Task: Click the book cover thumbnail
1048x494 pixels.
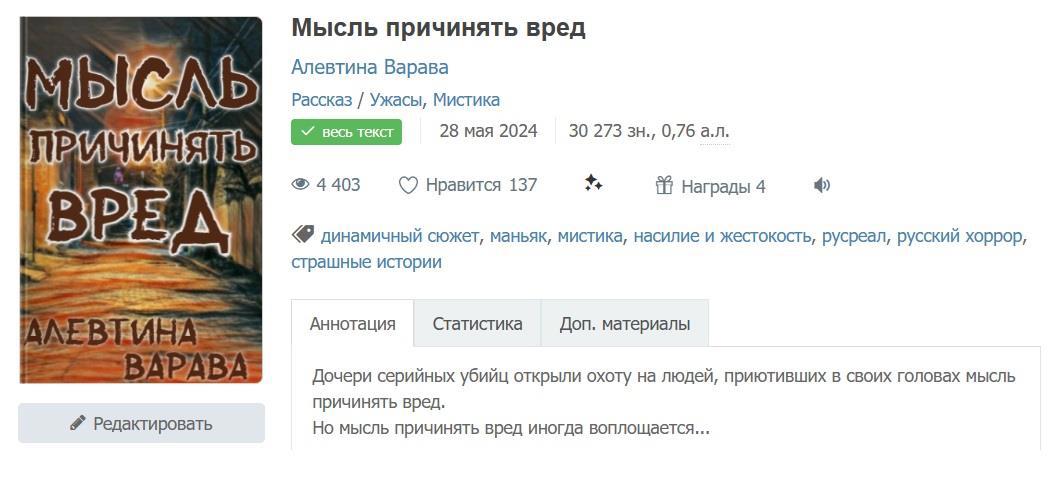Action: (x=141, y=200)
